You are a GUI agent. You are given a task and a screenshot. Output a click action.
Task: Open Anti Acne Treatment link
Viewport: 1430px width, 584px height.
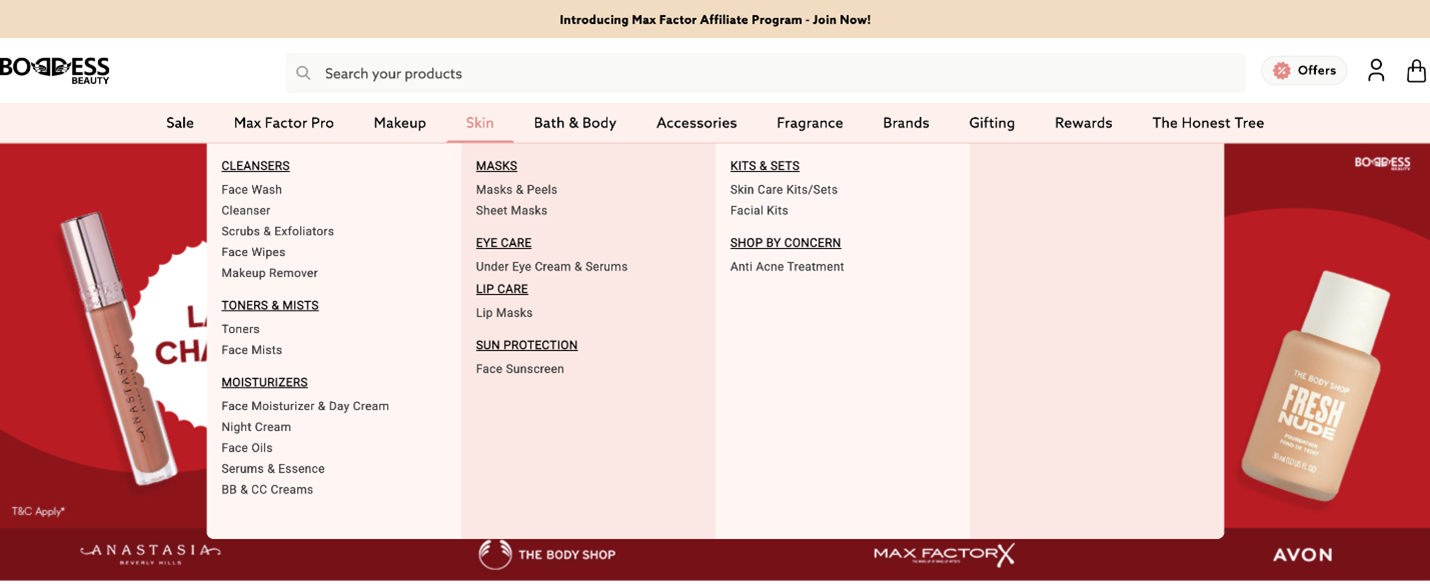(786, 267)
